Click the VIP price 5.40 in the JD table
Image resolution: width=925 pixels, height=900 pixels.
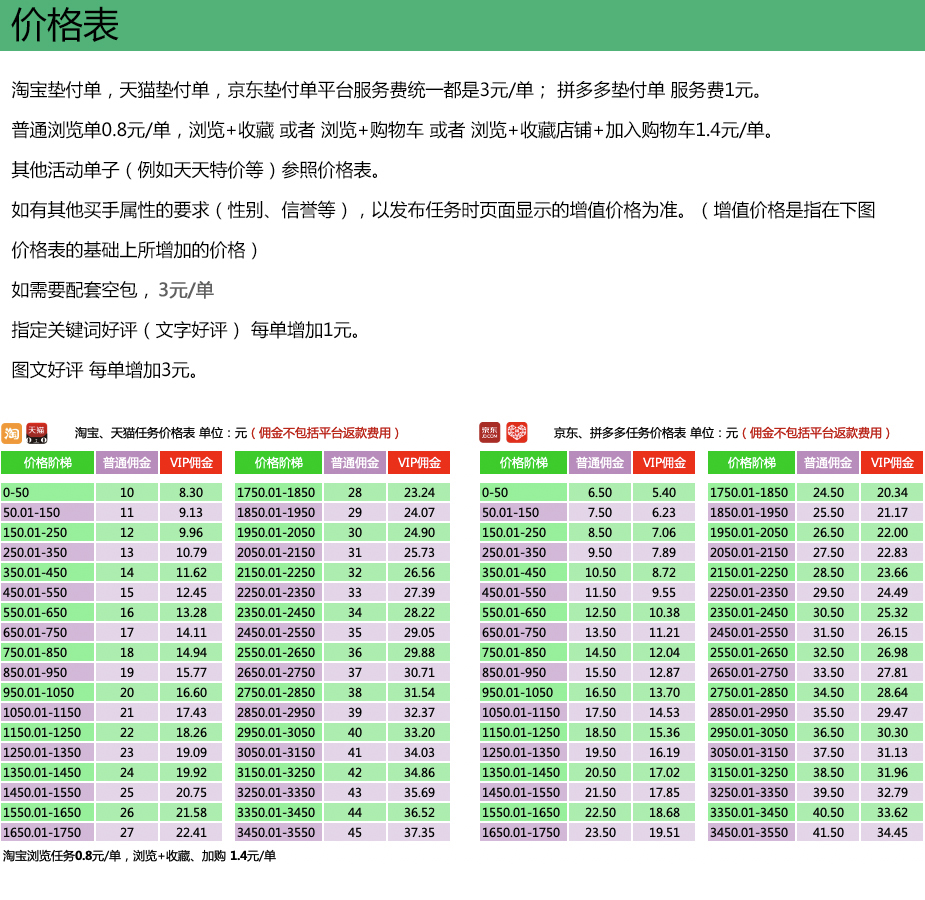664,492
